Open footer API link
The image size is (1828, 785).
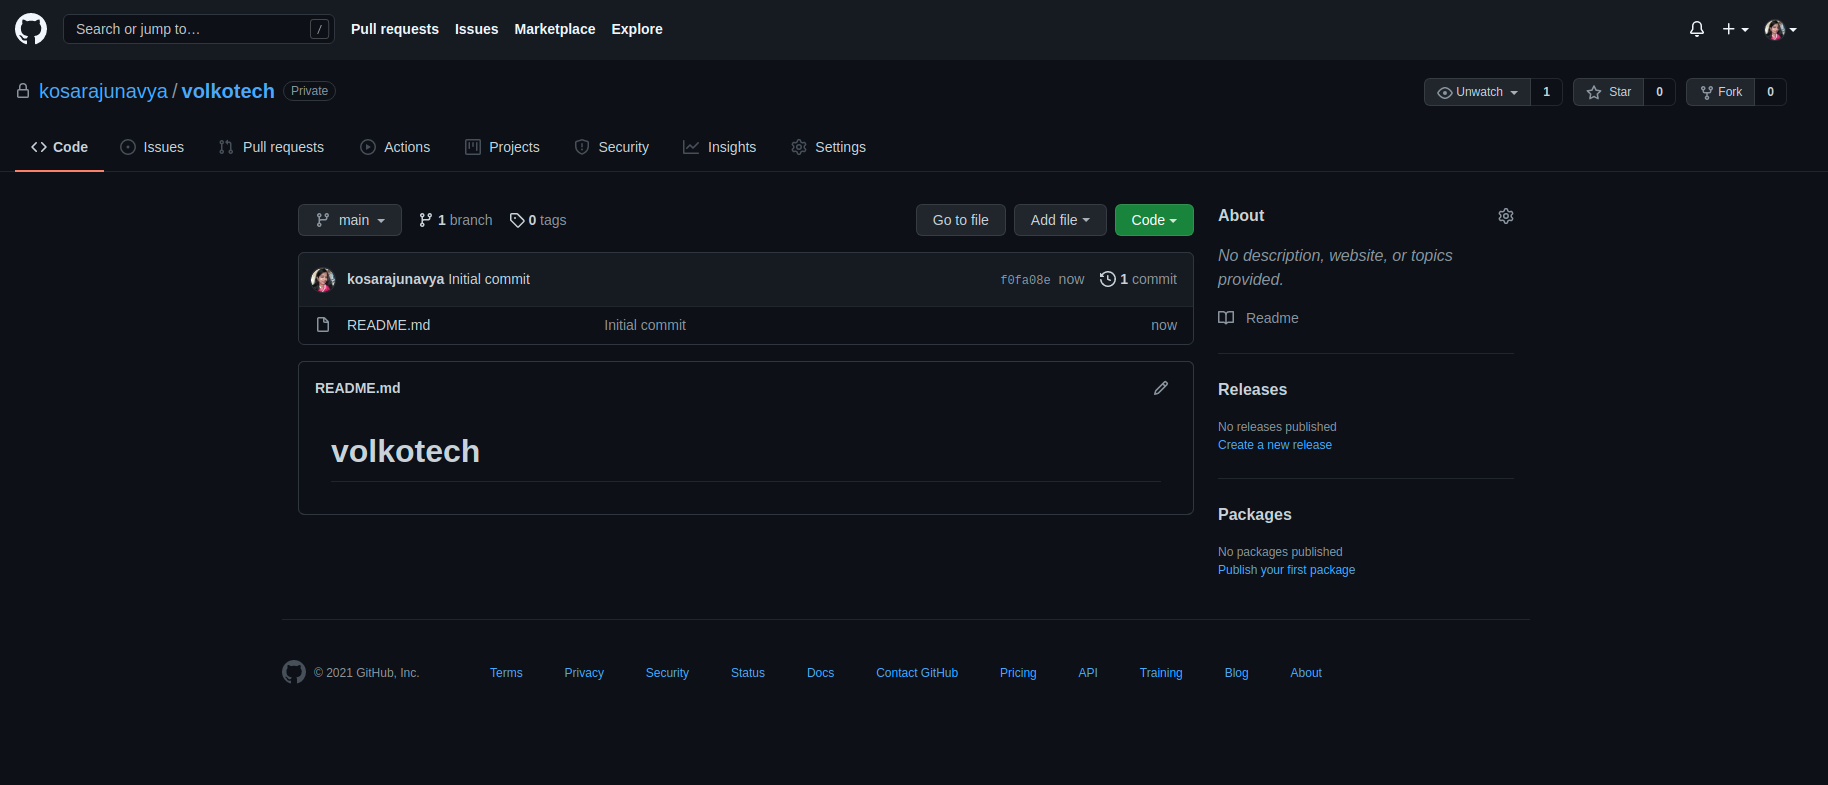pyautogui.click(x=1088, y=673)
